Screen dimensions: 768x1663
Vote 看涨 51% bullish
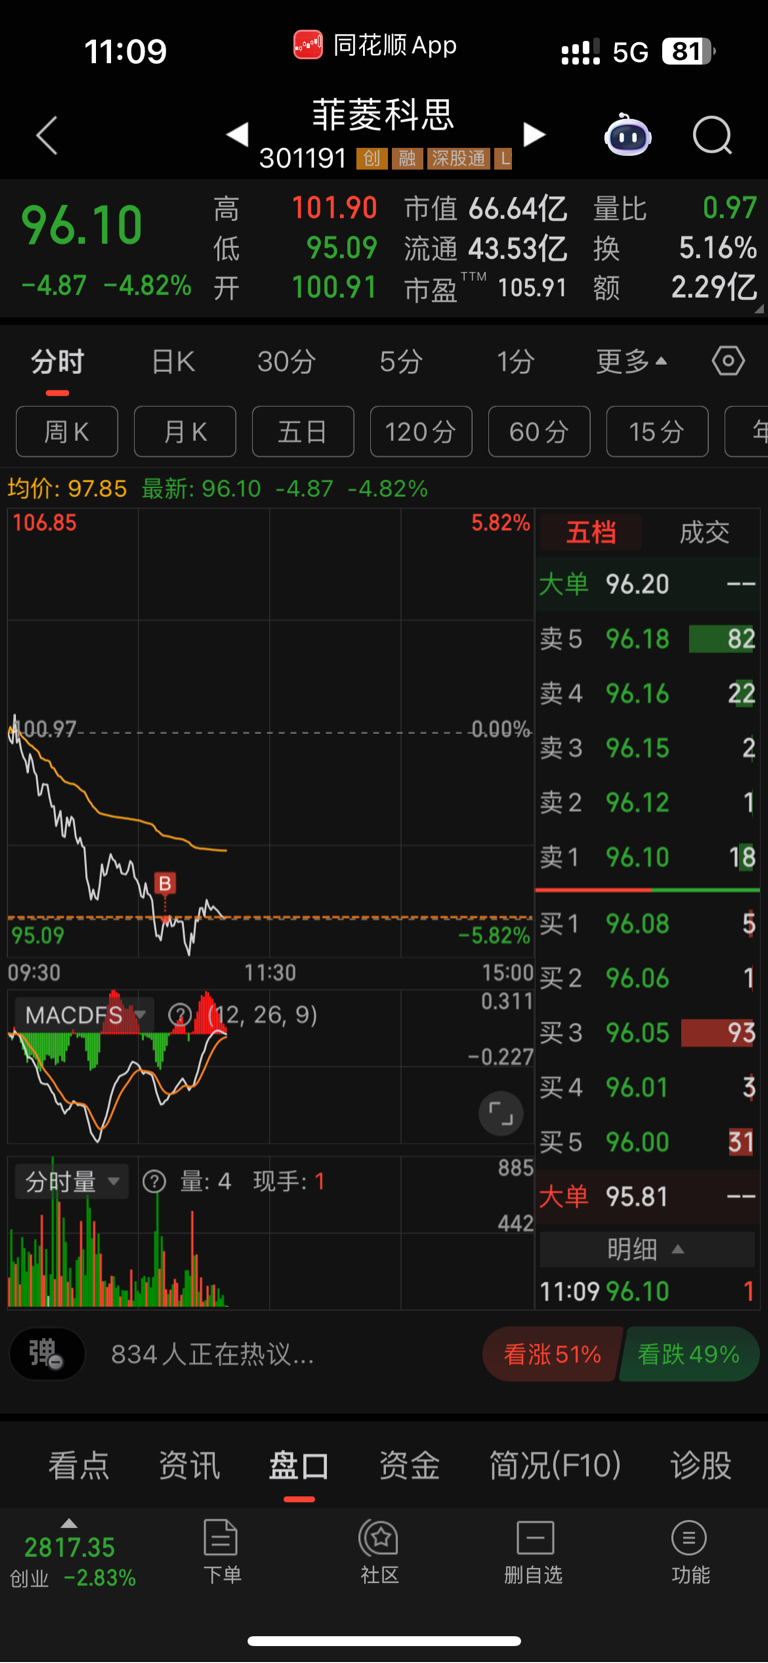click(x=552, y=1354)
